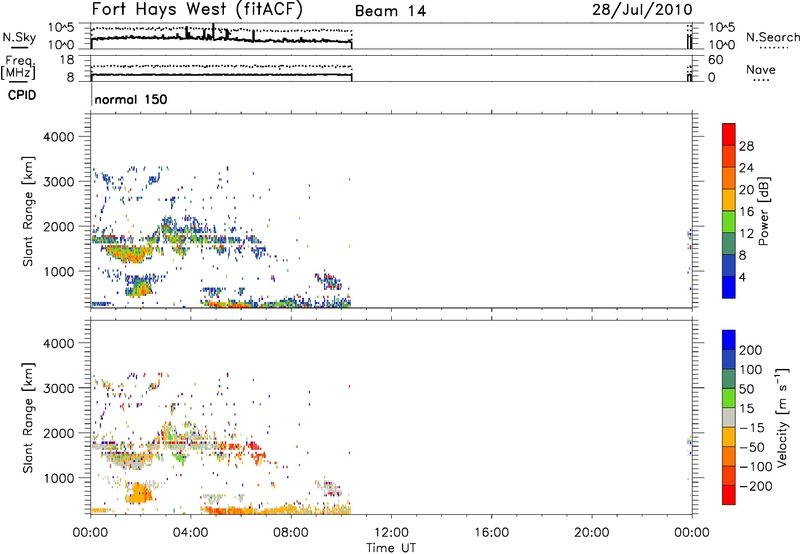This screenshot has height=554, width=800.
Task: Click the right "10^0" noise axis label
Action: tap(722, 45)
